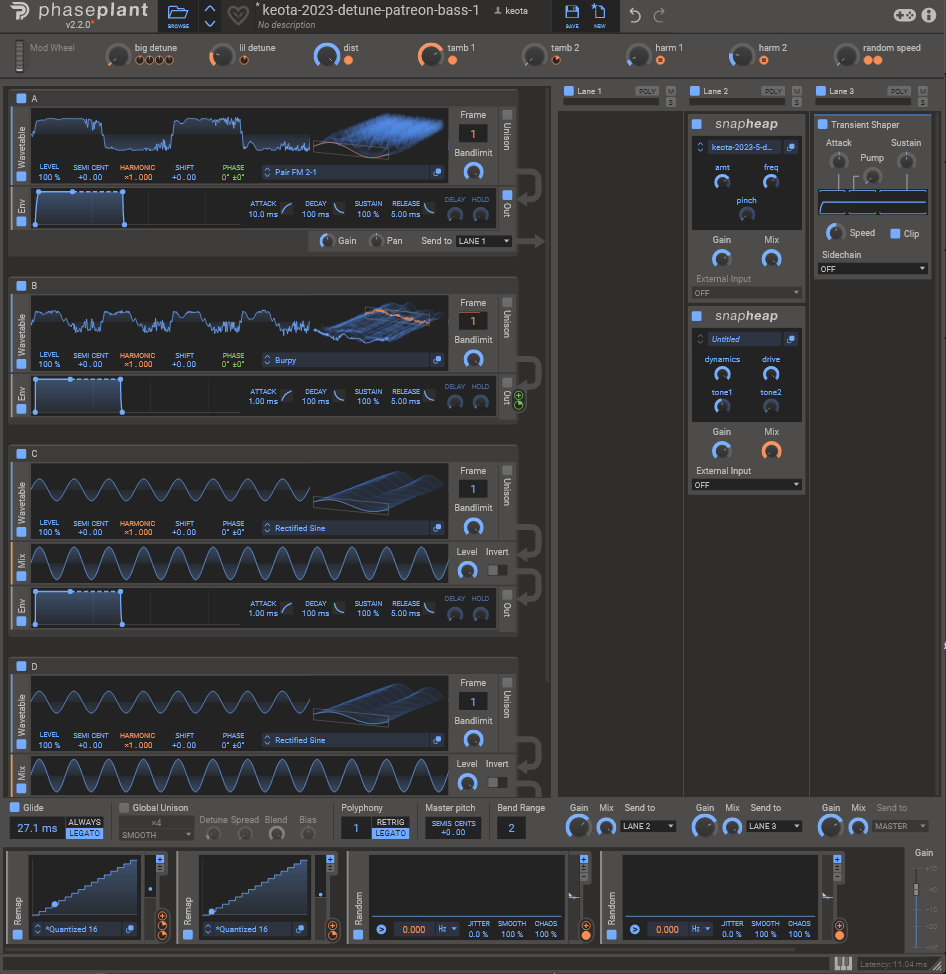
Task: Undo the last change
Action: coord(634,15)
